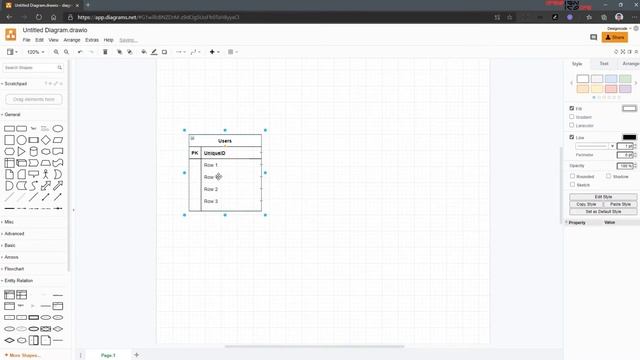This screenshot has width=640, height=360.
Task: Delete the selected shape with trash icon
Action: pos(105,52)
